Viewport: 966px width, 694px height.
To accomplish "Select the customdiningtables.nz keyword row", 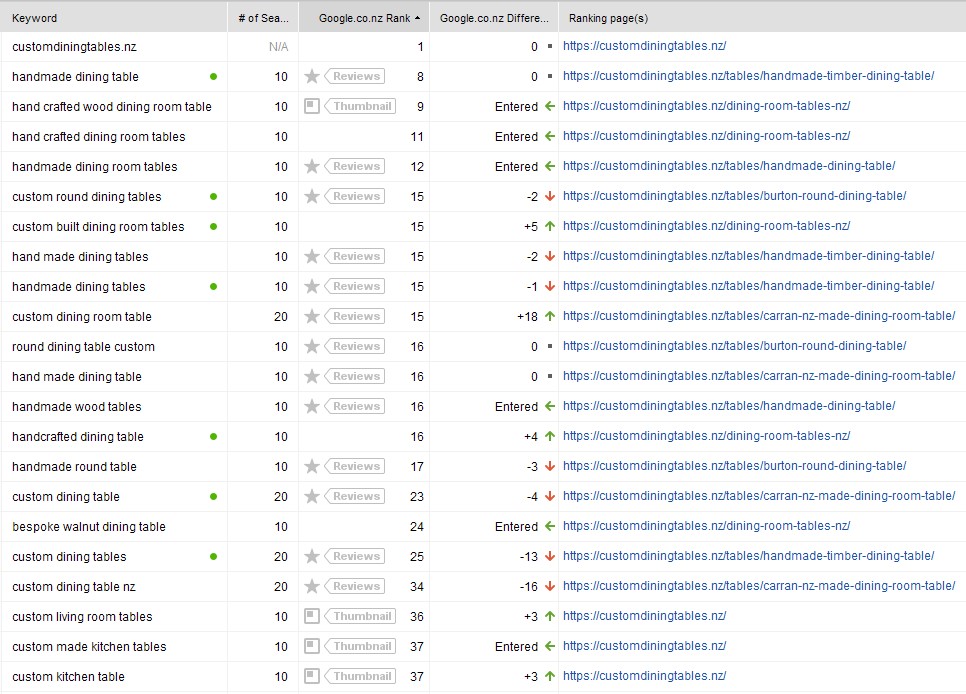I will click(x=74, y=47).
